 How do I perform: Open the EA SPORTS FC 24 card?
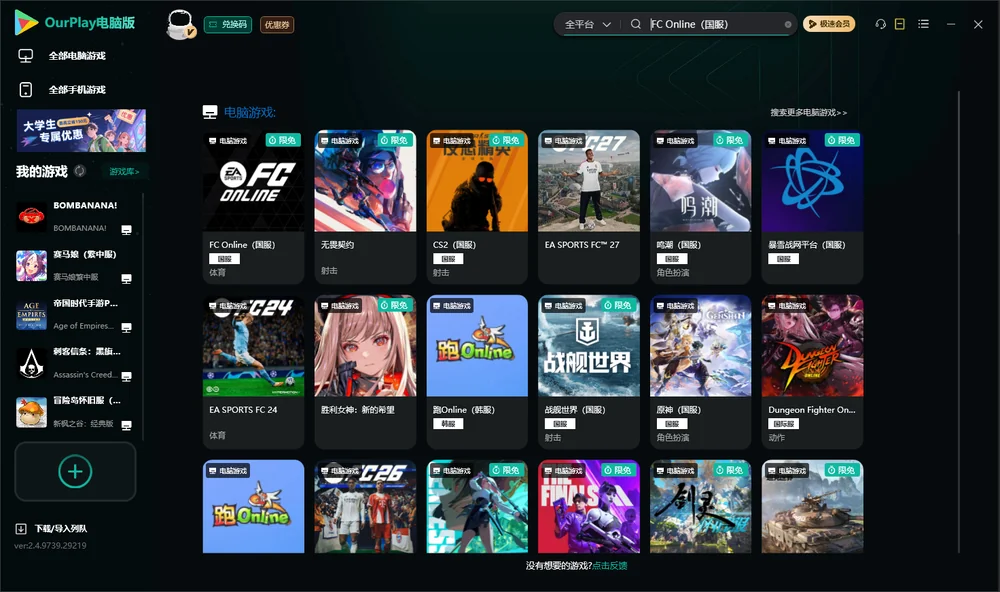tap(253, 372)
